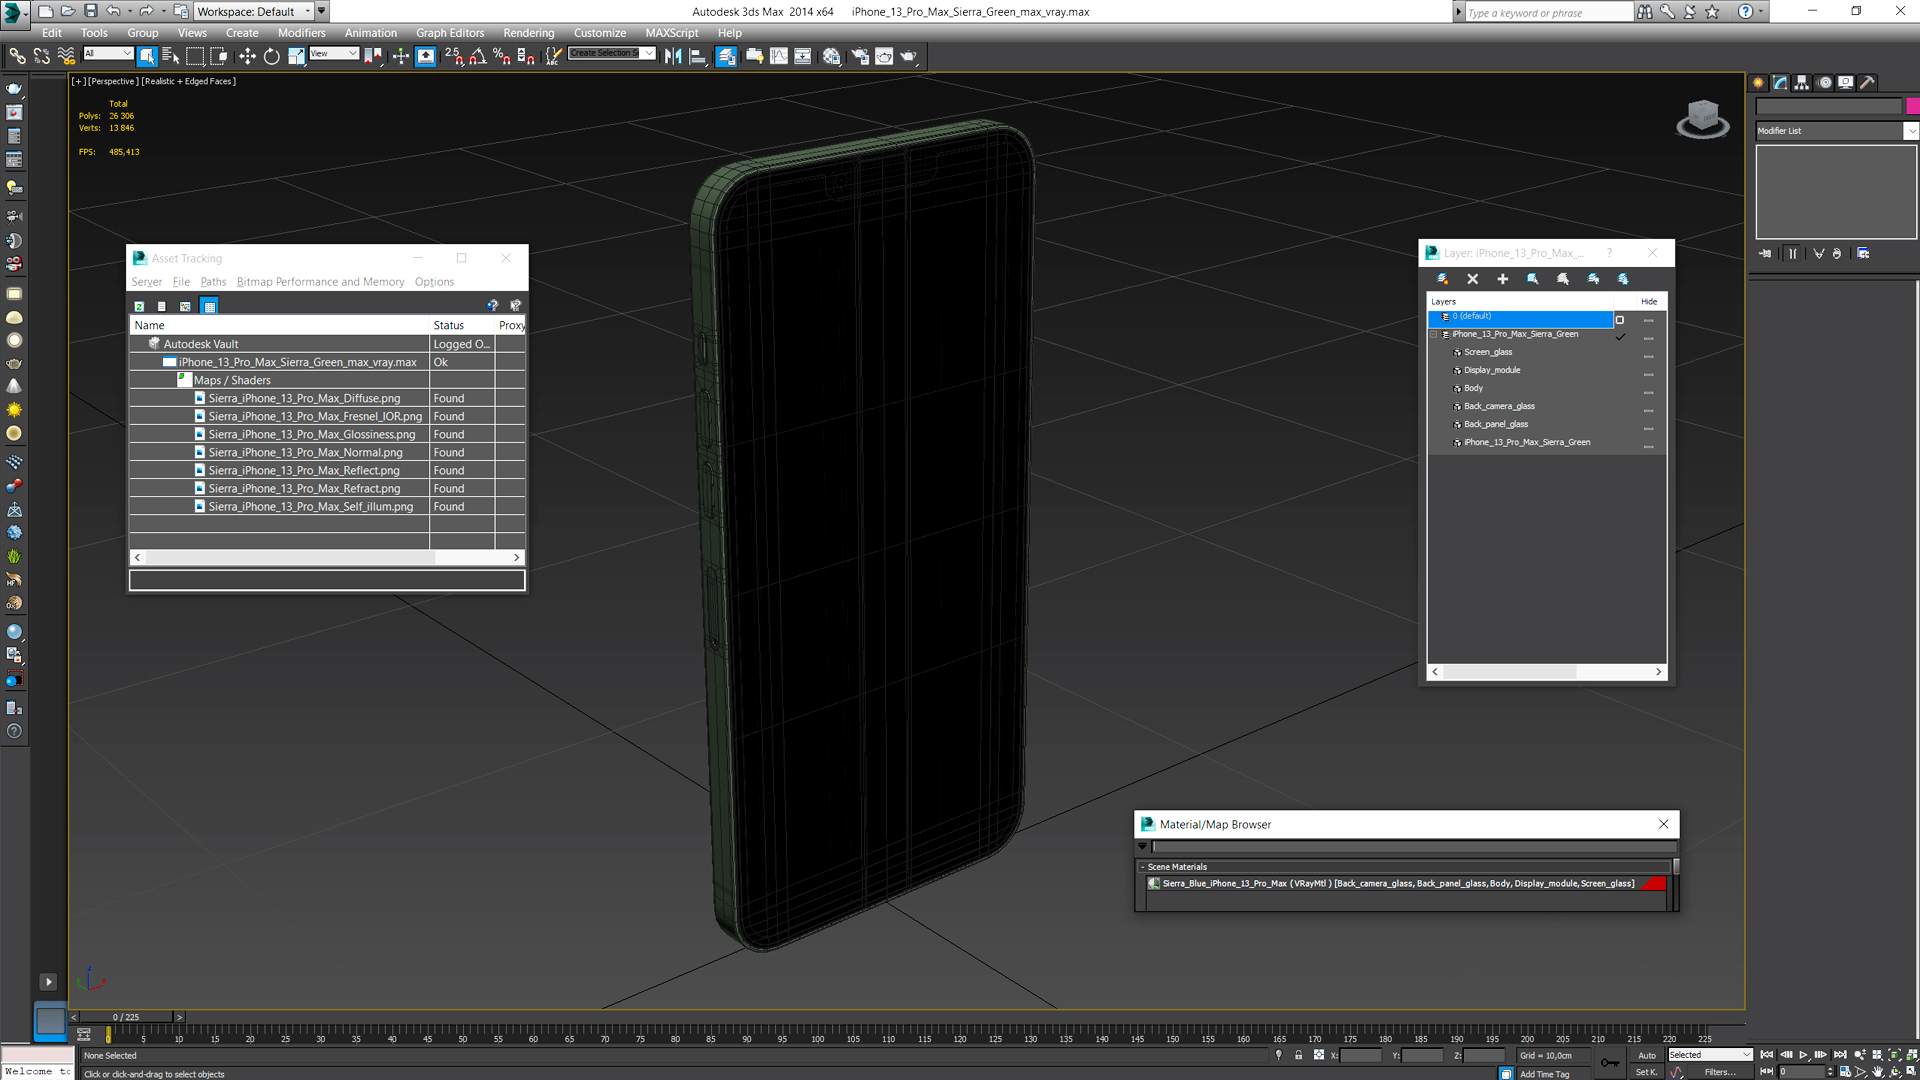Open key filter Selected dropdown
The image size is (1920, 1080).
point(1709,1055)
